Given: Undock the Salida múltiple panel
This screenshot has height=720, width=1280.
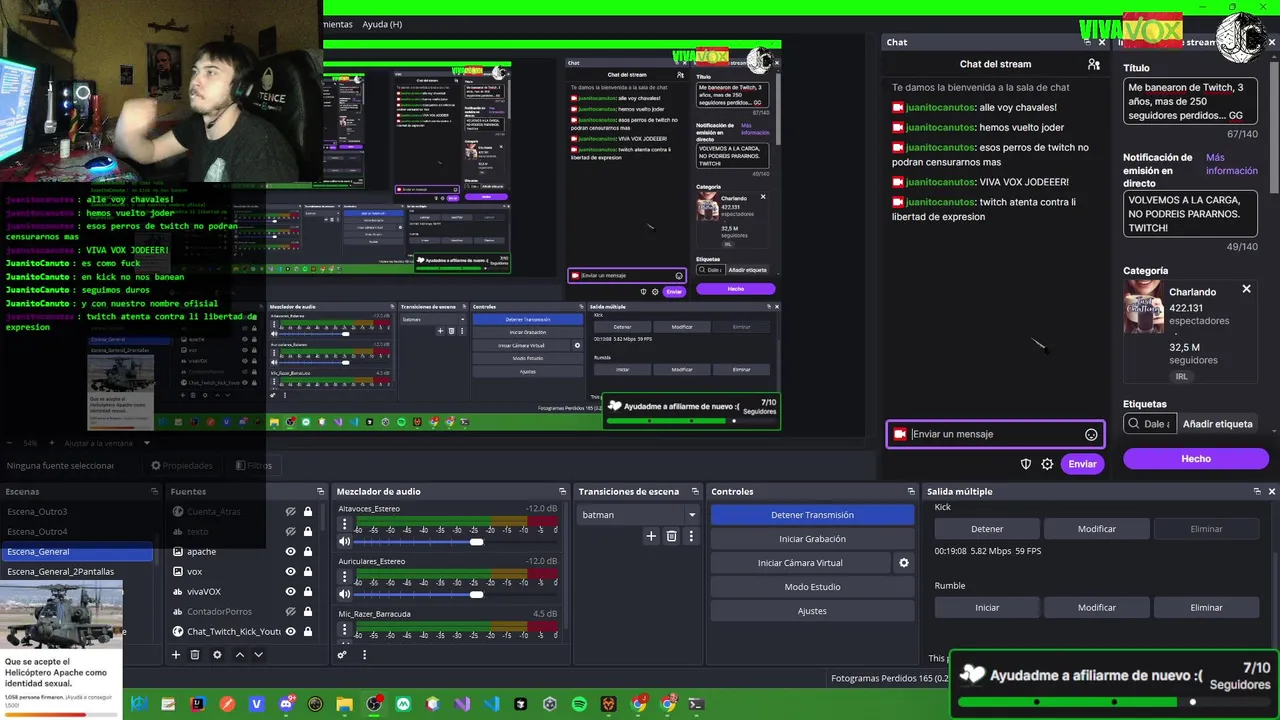Looking at the screenshot, I should coord(1257,492).
